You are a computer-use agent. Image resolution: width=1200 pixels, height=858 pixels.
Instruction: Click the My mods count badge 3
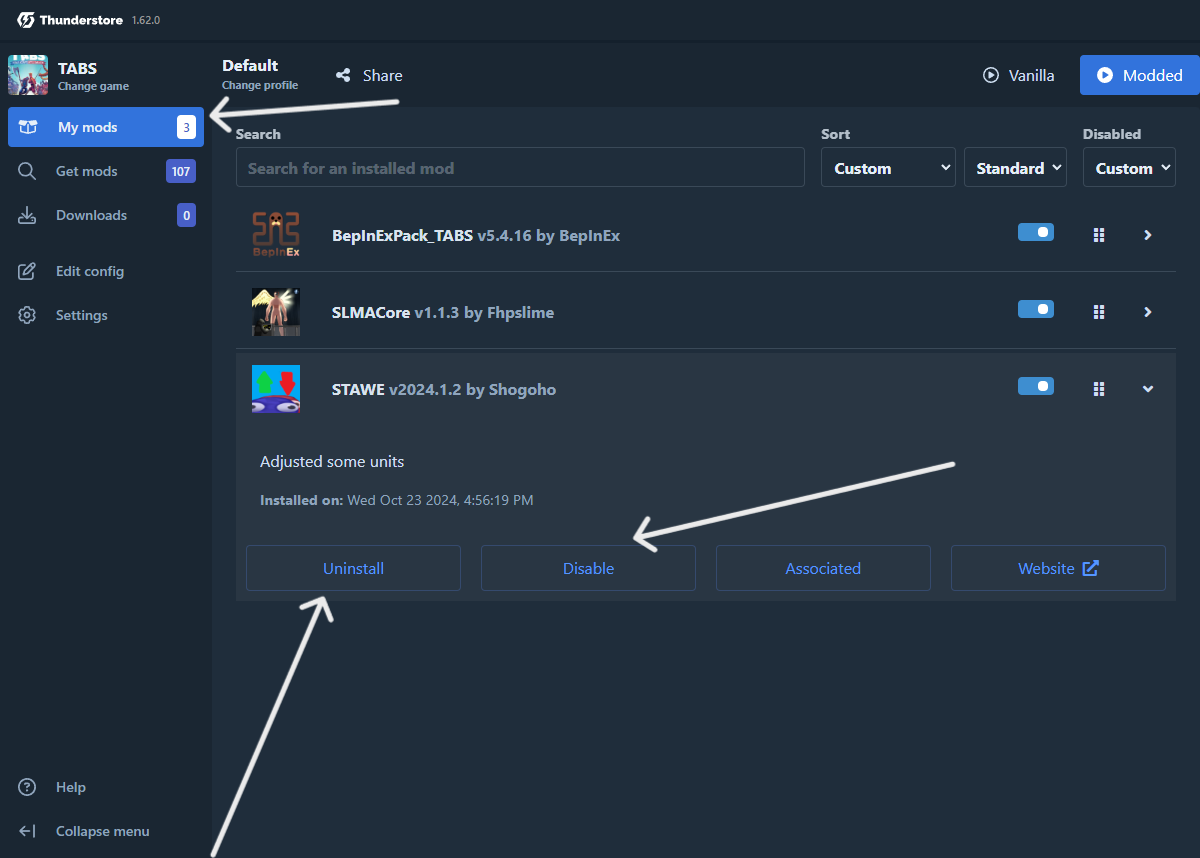tap(186, 127)
